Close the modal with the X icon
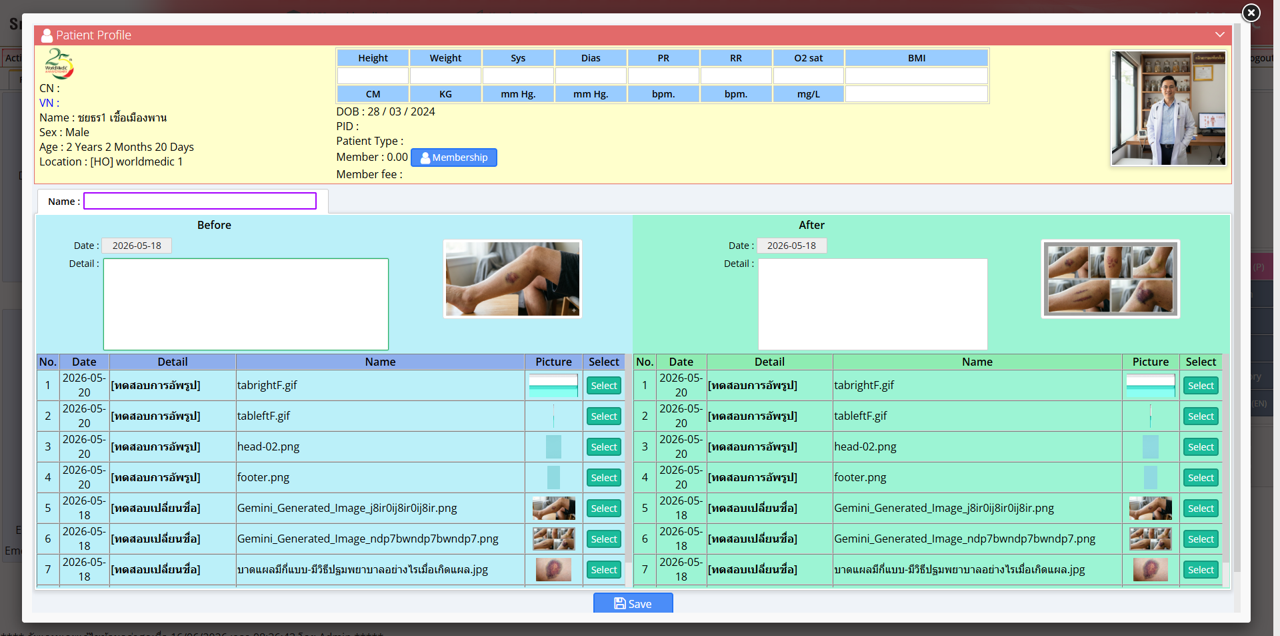 click(x=1251, y=13)
